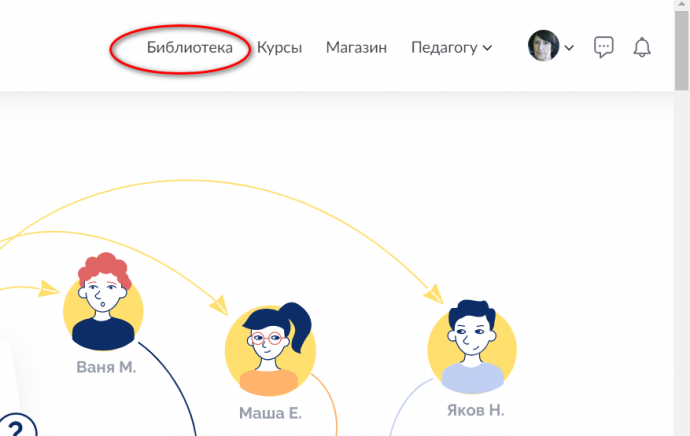Select Яков Н. avatar
The height and width of the screenshot is (436, 690).
[x=472, y=347]
